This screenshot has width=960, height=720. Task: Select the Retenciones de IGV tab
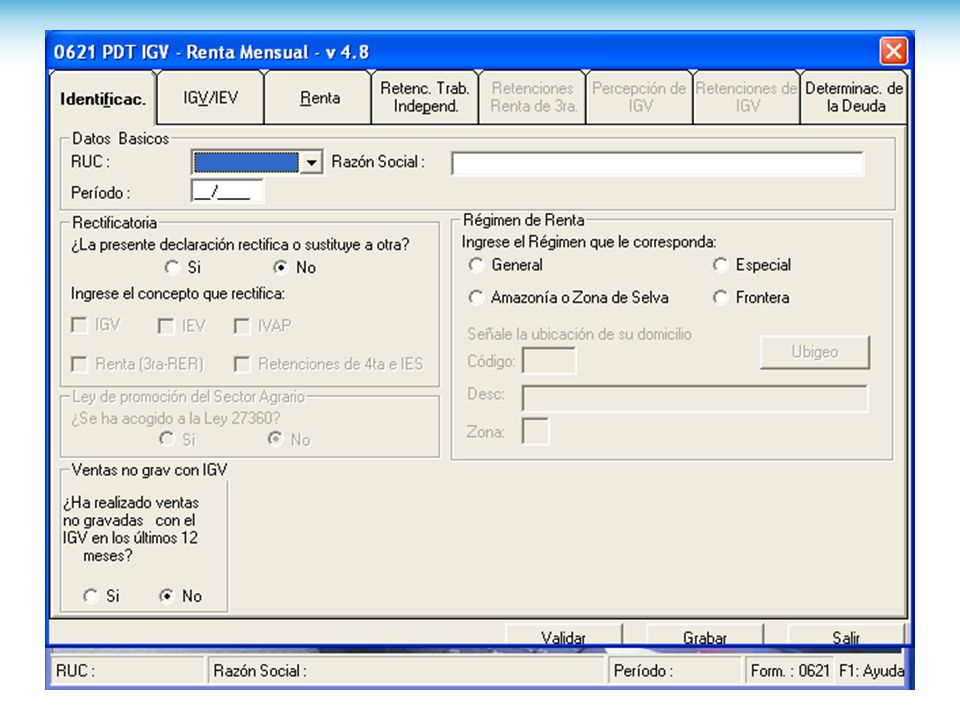(x=747, y=98)
